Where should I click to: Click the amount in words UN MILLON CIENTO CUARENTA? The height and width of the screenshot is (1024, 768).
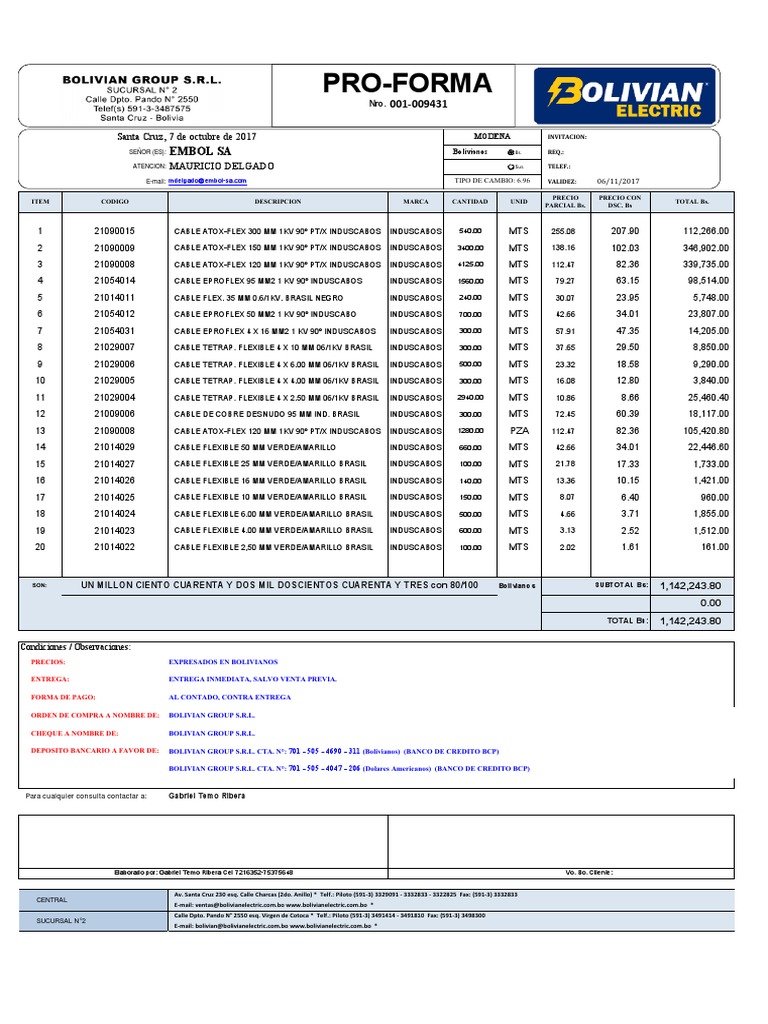click(x=280, y=585)
